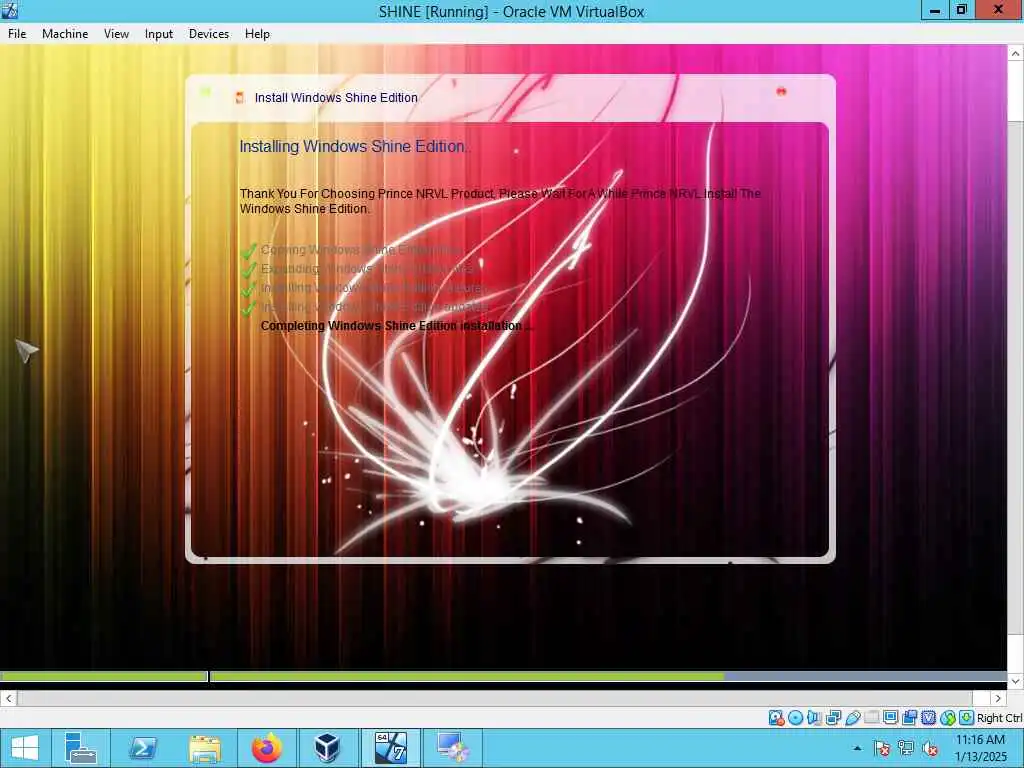The width and height of the screenshot is (1024, 768).
Task: Click the audio status icon in VirtualBox
Action: (814, 718)
